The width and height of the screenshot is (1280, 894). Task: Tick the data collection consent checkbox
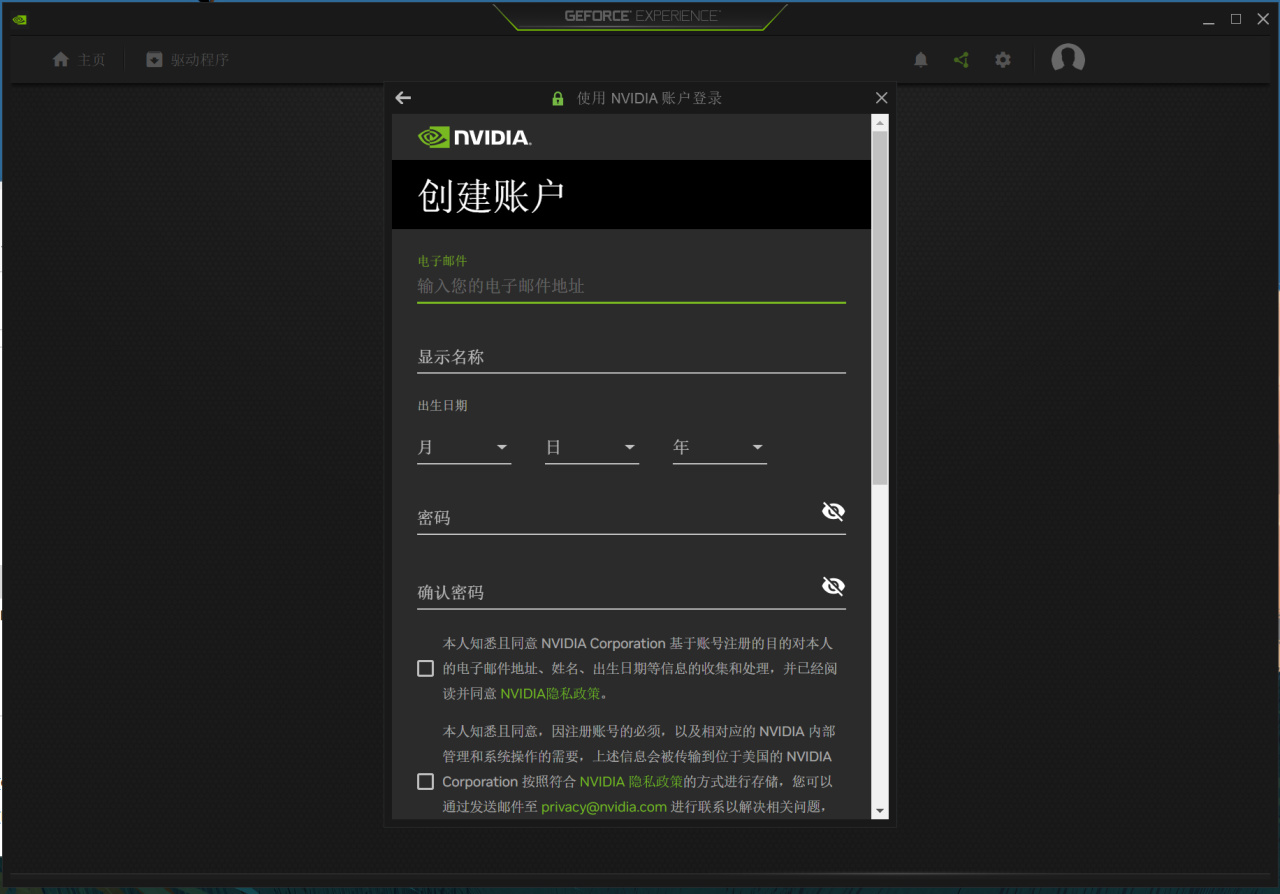[x=426, y=669]
